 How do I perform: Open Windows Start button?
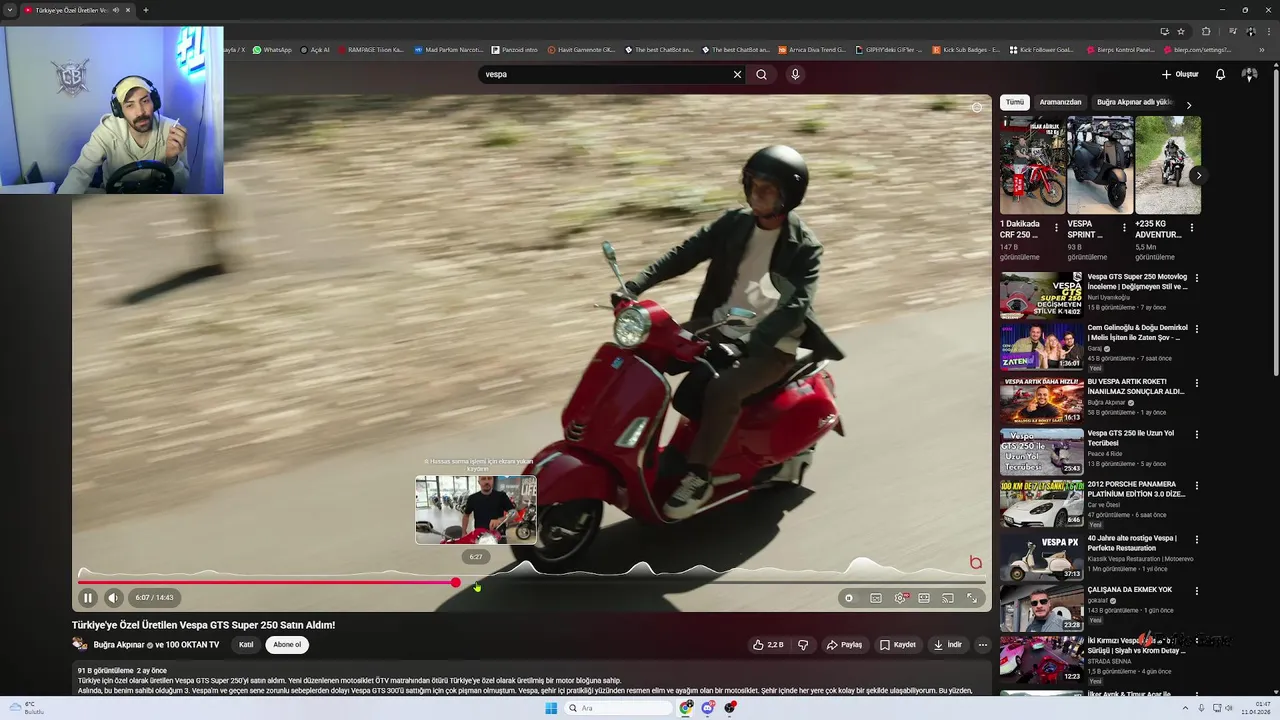[x=551, y=708]
